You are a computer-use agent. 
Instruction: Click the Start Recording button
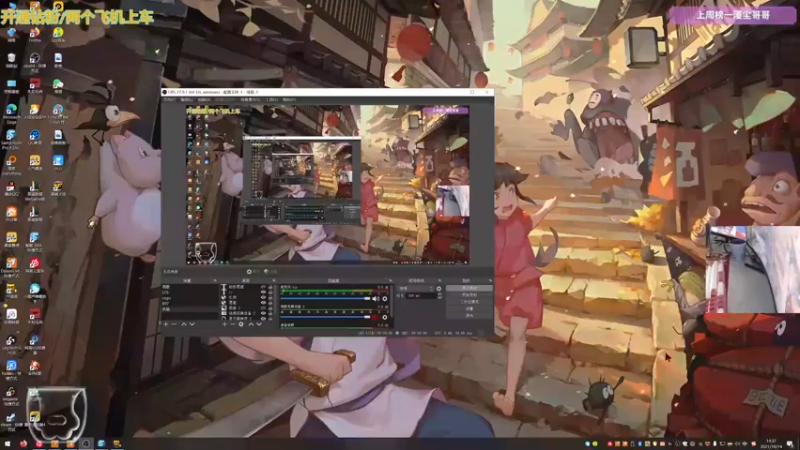pos(469,294)
